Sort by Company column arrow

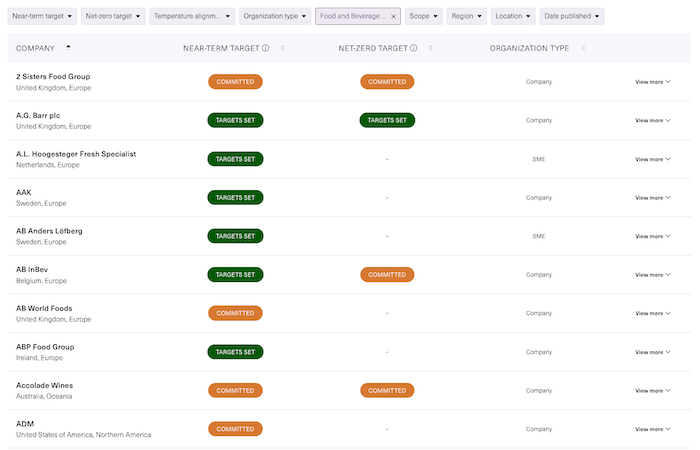[68, 47]
